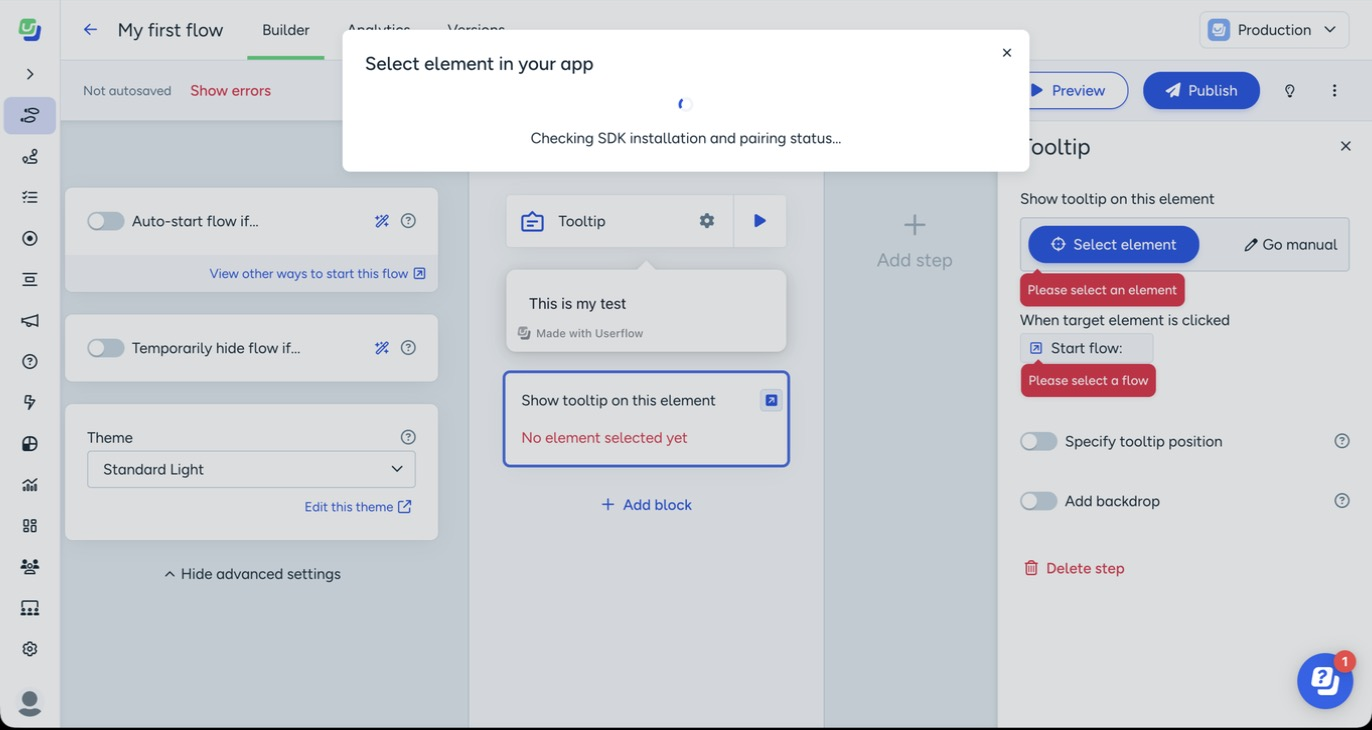Open the Launchers target icon in sidebar

coord(30,238)
